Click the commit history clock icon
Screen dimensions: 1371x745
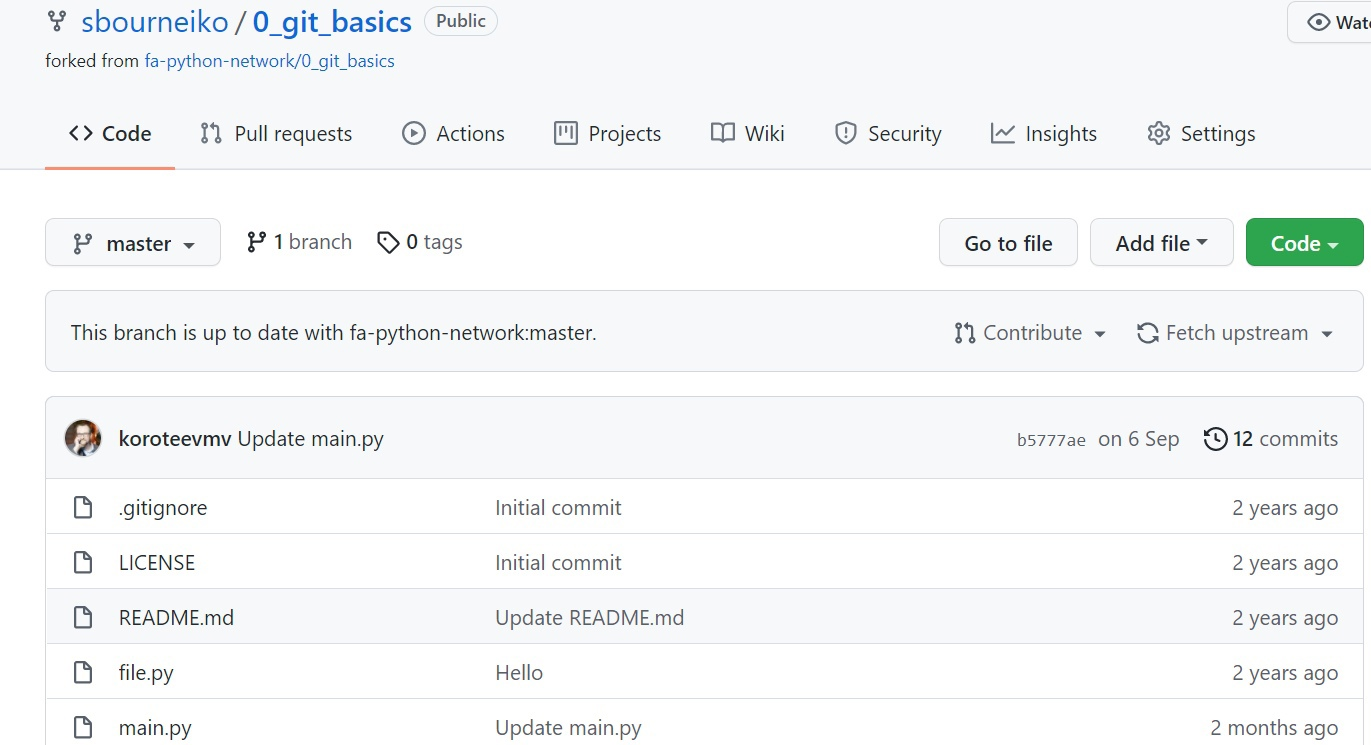pyautogui.click(x=1215, y=439)
